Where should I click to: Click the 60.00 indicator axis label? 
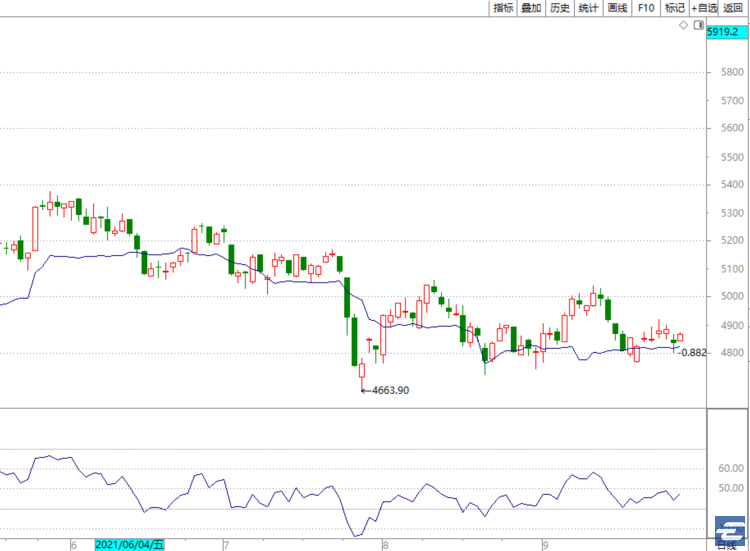click(731, 469)
